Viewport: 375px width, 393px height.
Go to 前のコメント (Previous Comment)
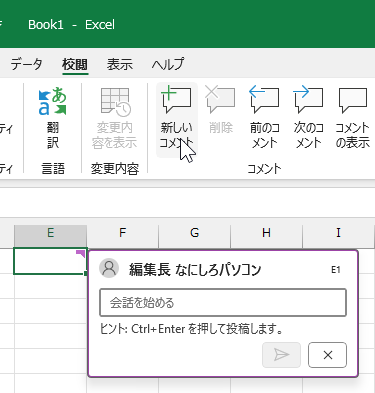click(264, 99)
